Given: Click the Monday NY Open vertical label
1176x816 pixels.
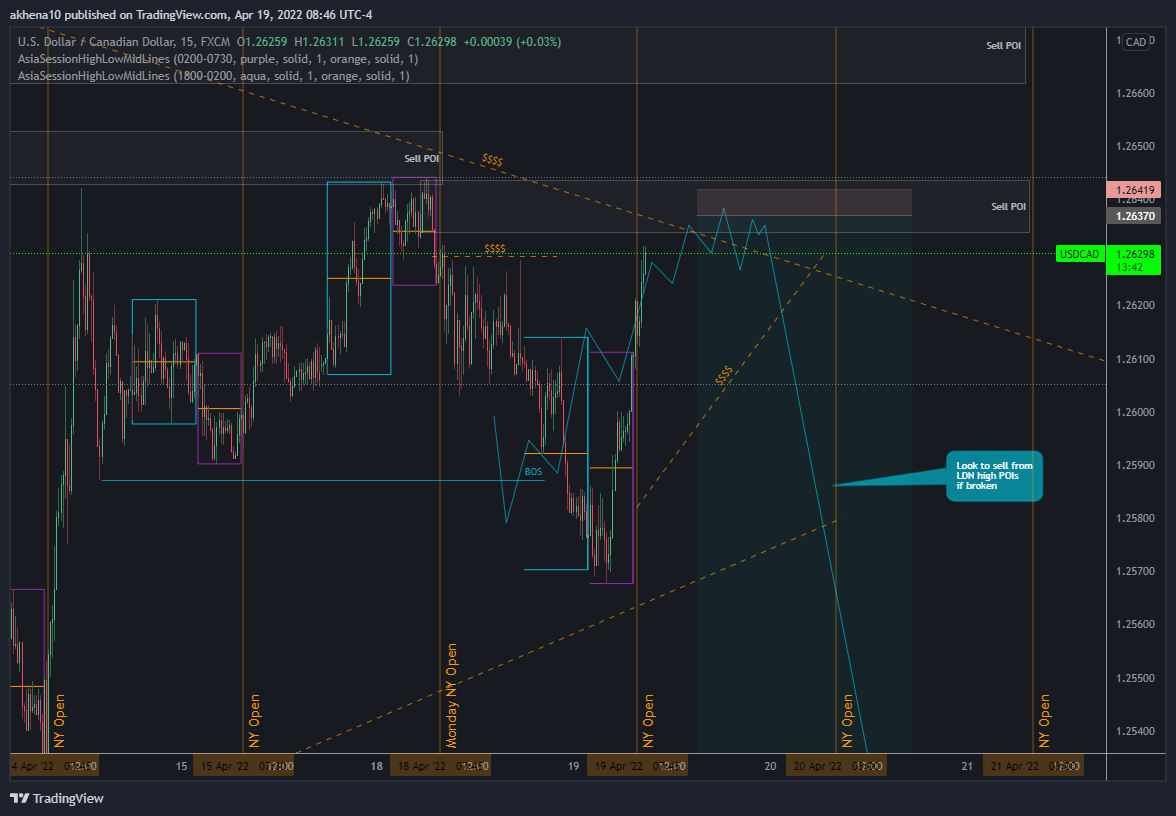Looking at the screenshot, I should tap(452, 695).
